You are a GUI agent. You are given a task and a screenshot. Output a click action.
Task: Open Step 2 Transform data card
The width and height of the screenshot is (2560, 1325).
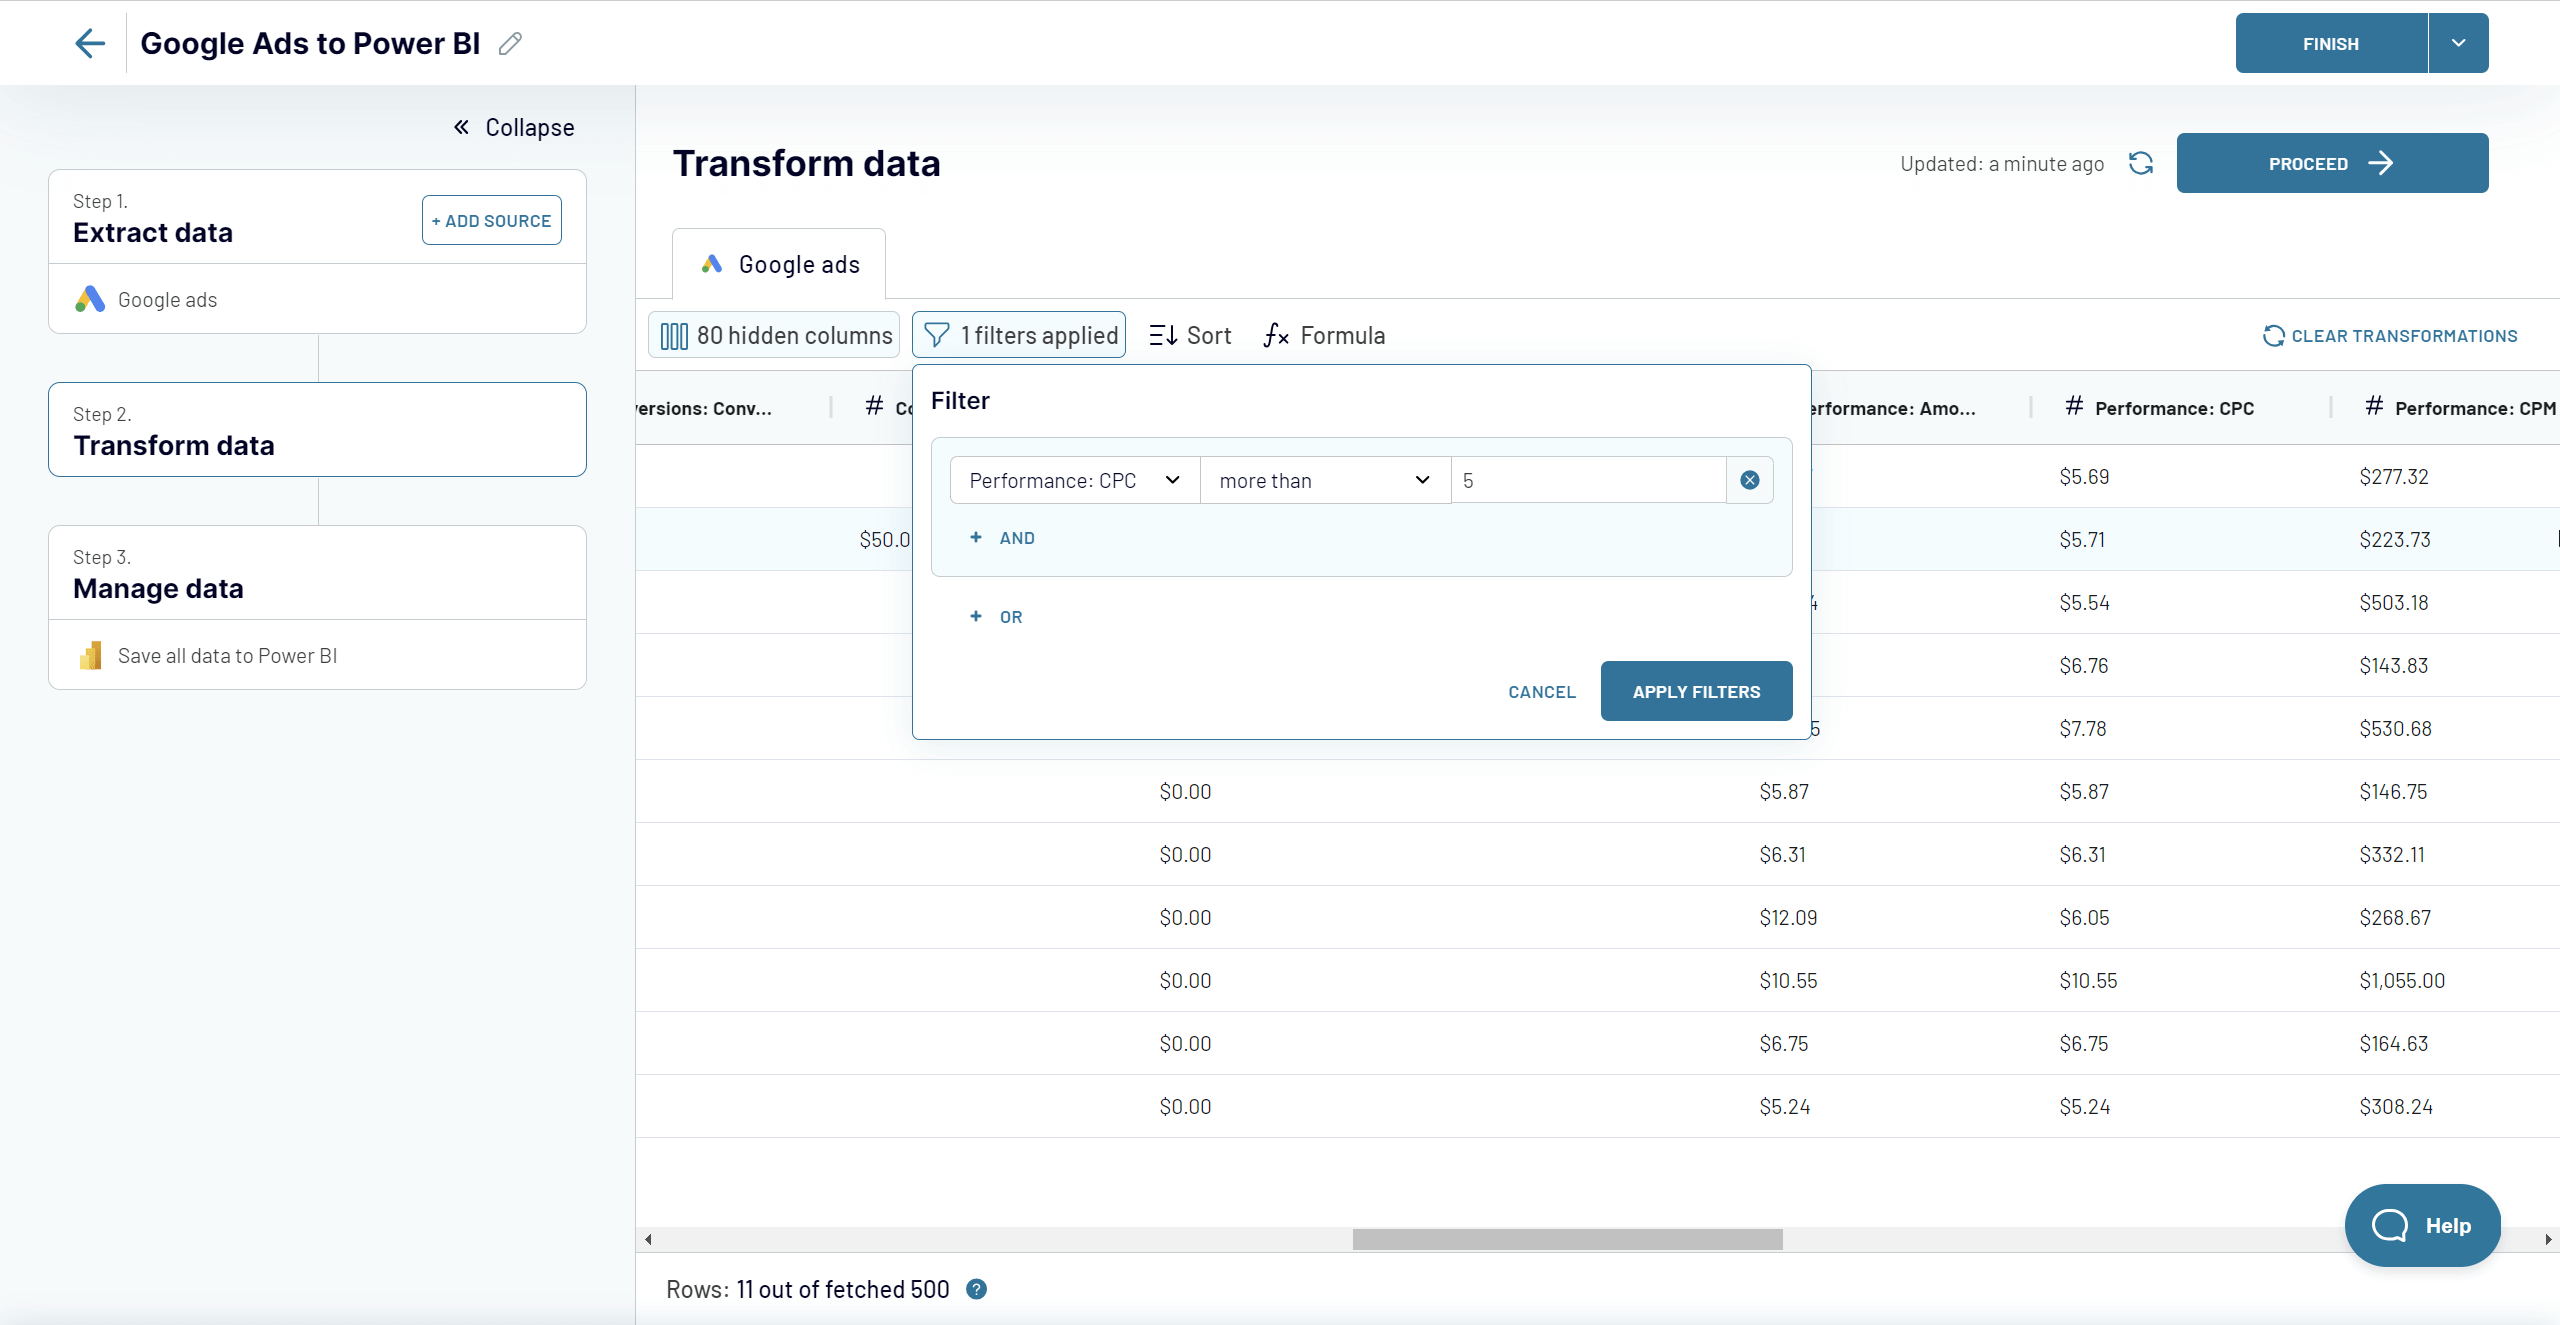pos(317,429)
